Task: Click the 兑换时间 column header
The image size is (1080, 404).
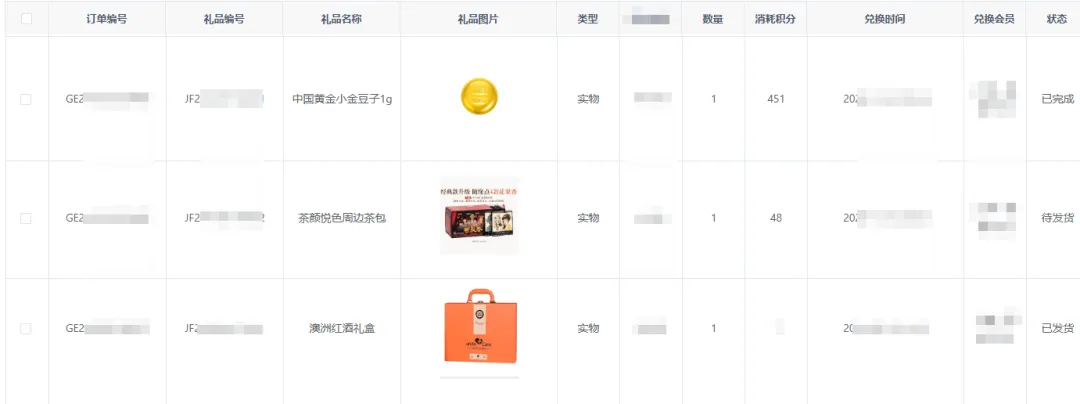Action: click(x=885, y=19)
